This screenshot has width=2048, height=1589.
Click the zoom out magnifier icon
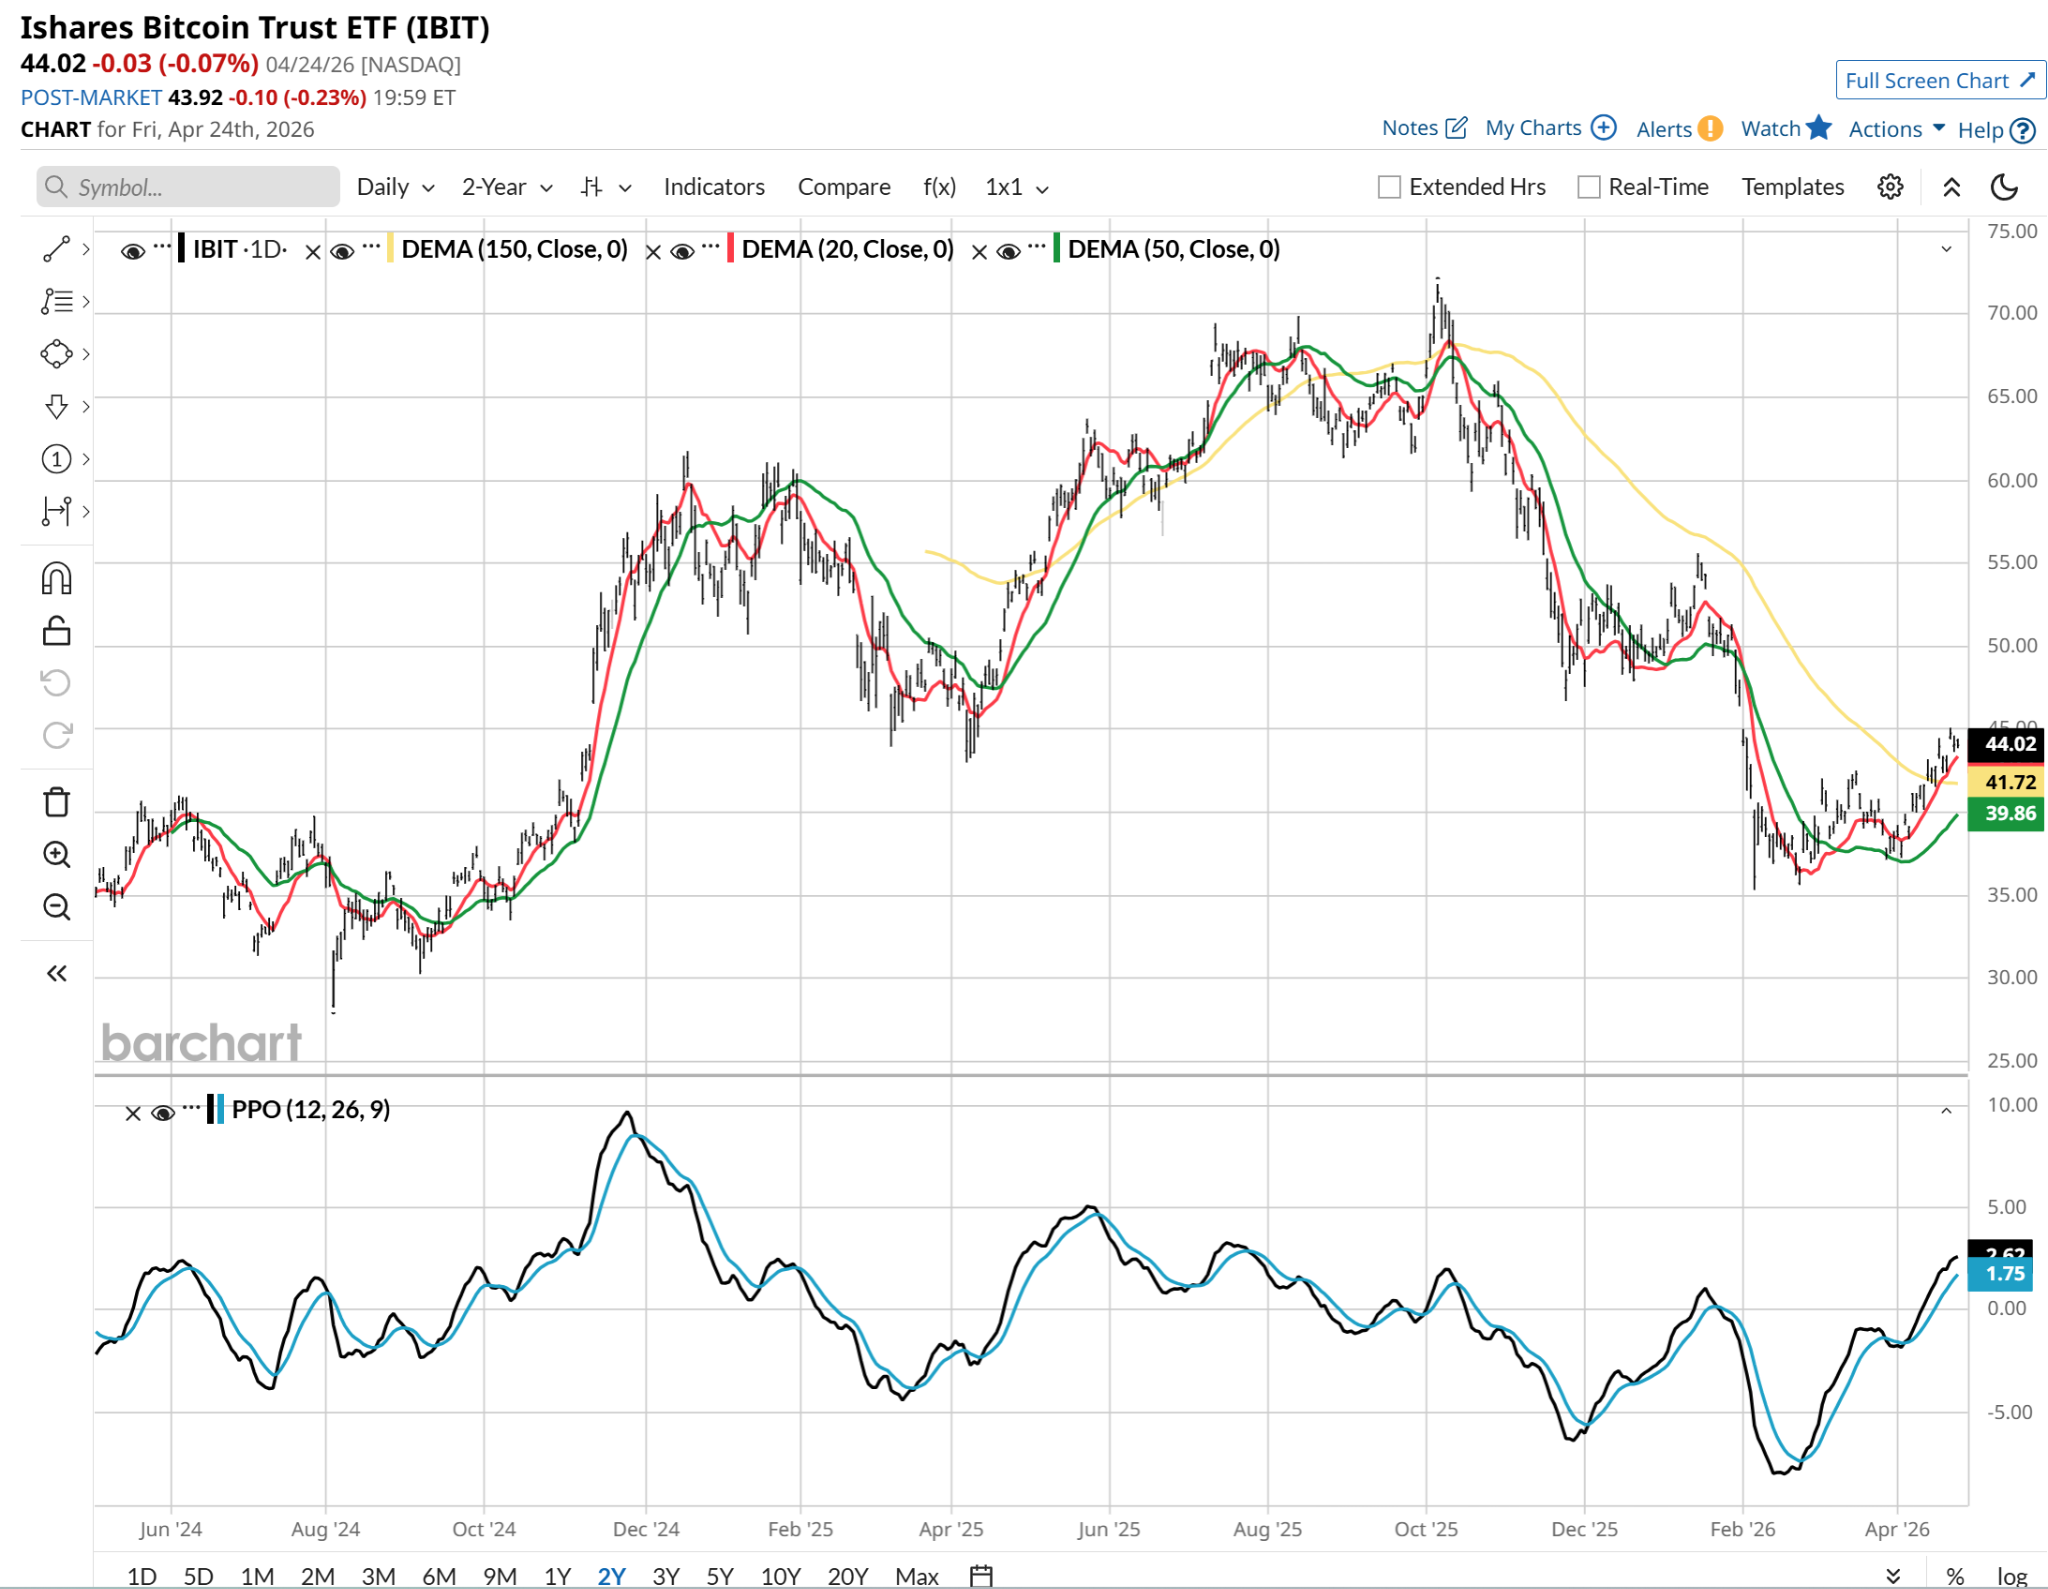coord(56,907)
